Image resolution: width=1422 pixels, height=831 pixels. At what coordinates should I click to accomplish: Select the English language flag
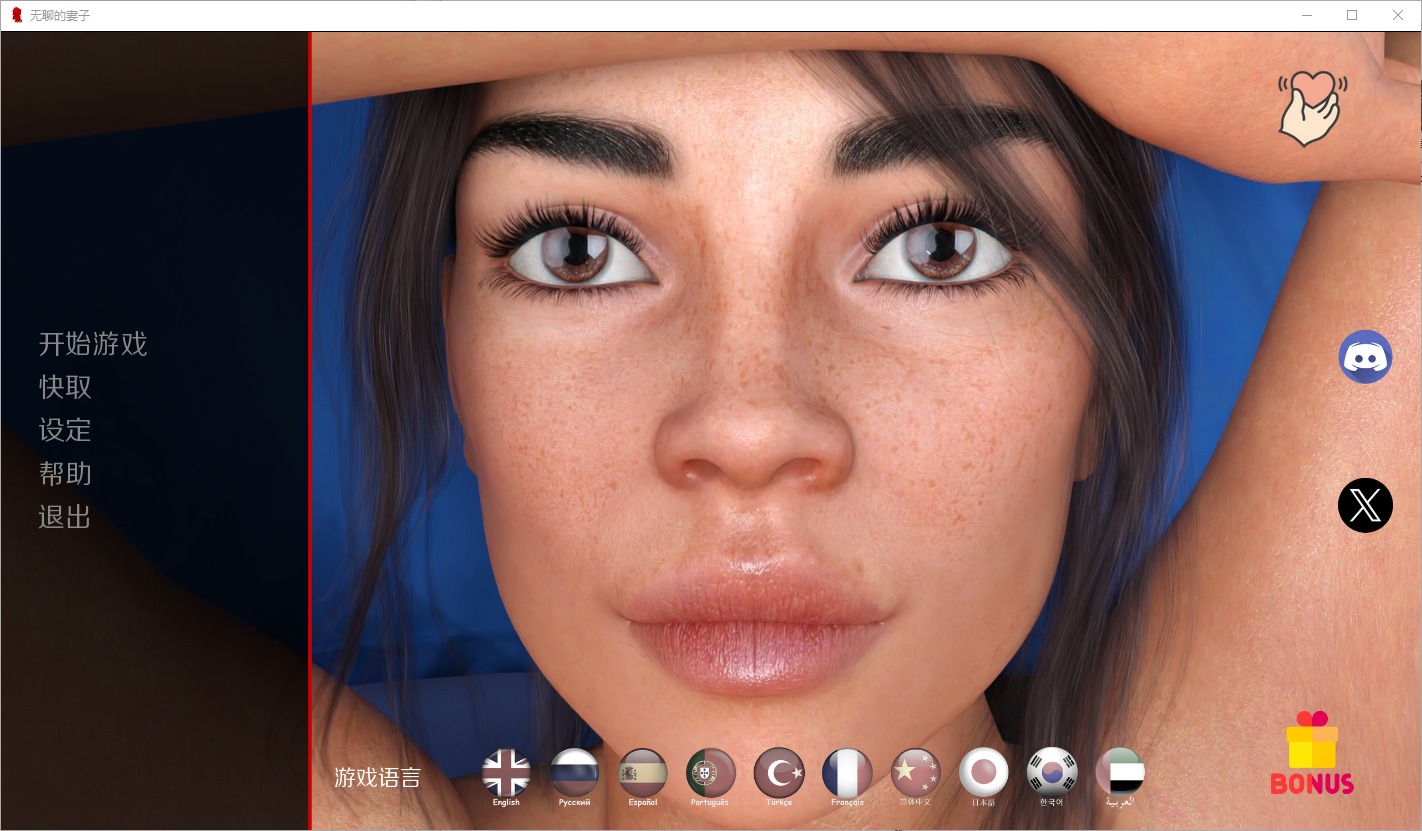point(506,773)
